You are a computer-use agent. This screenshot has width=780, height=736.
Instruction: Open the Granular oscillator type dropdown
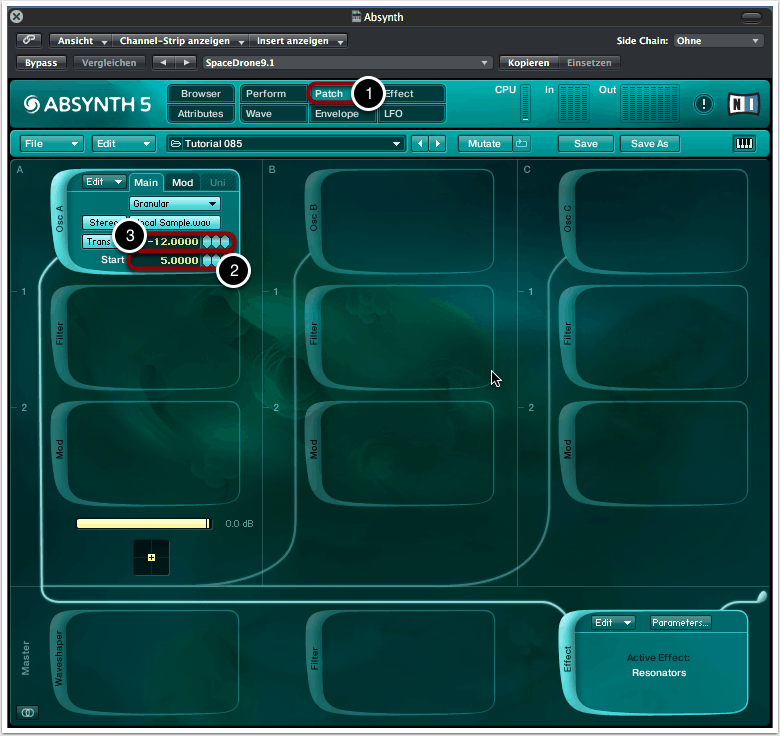coord(175,203)
